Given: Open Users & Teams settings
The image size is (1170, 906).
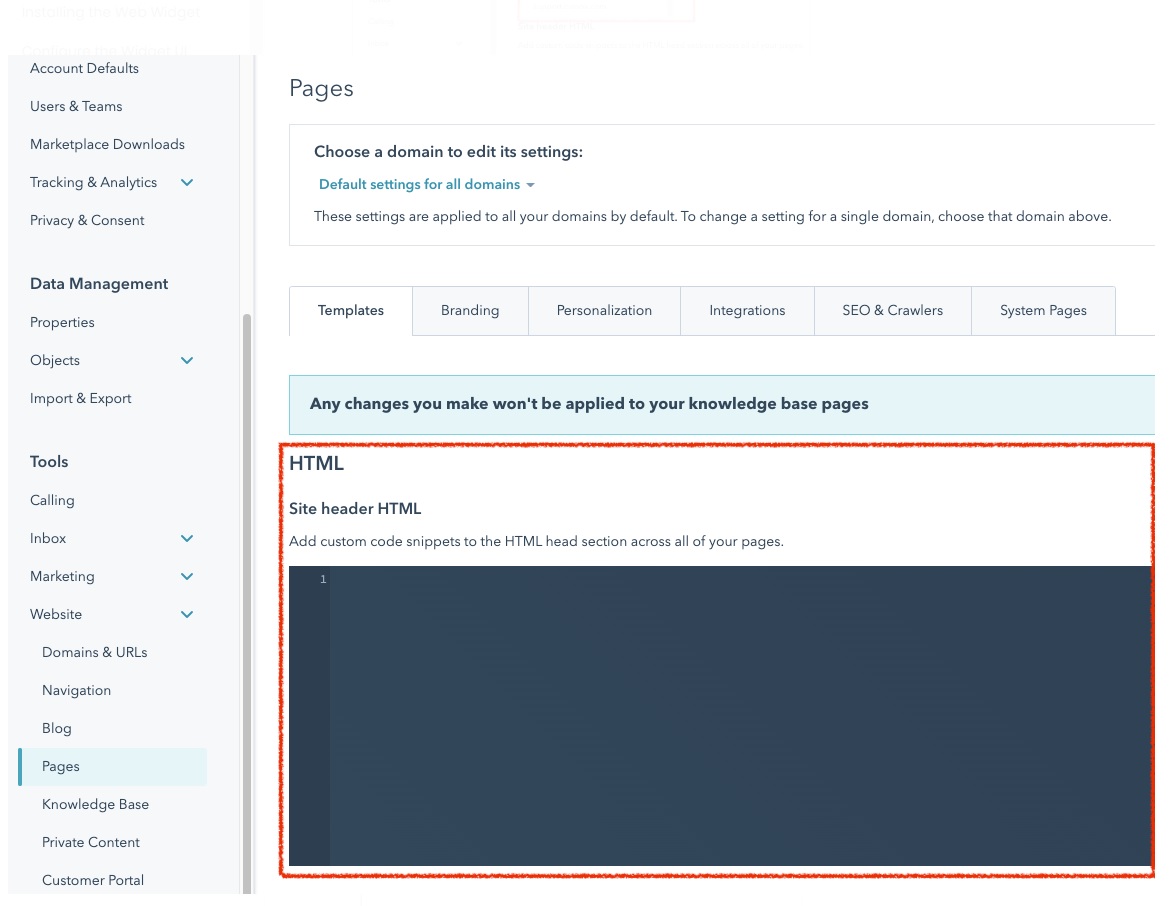Looking at the screenshot, I should pyautogui.click(x=76, y=106).
